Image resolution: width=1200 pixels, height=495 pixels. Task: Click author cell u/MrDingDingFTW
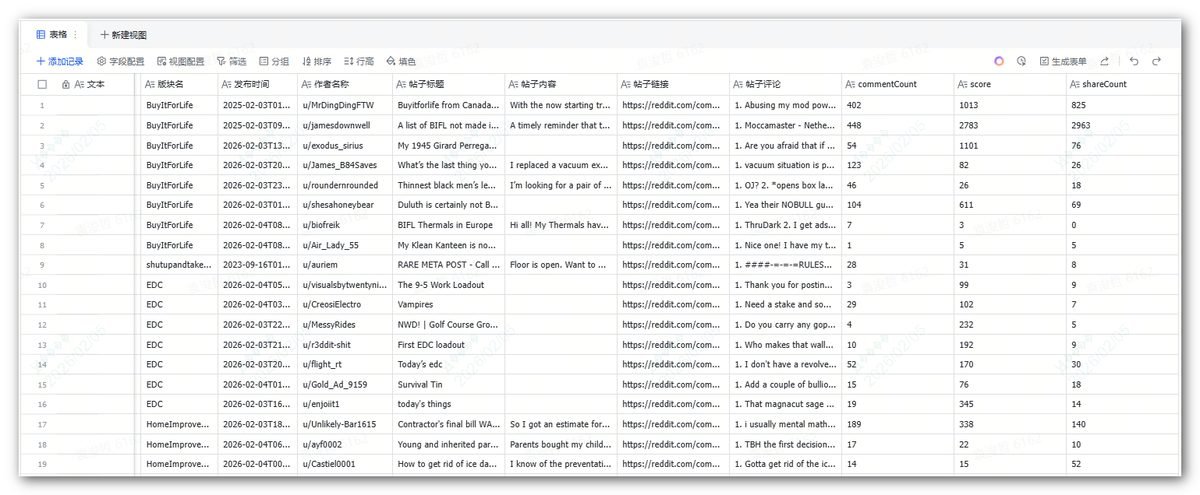pyautogui.click(x=345, y=105)
